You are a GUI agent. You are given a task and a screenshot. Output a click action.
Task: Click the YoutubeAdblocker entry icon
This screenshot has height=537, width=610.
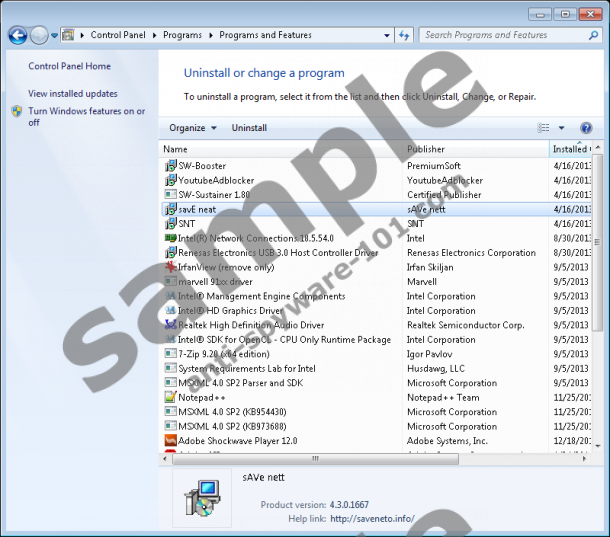(170, 181)
